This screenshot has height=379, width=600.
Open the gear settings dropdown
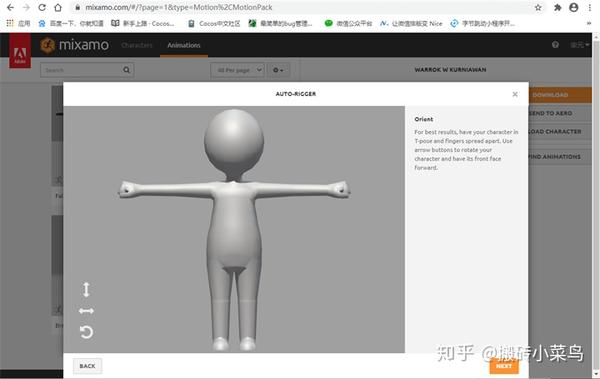coord(278,70)
